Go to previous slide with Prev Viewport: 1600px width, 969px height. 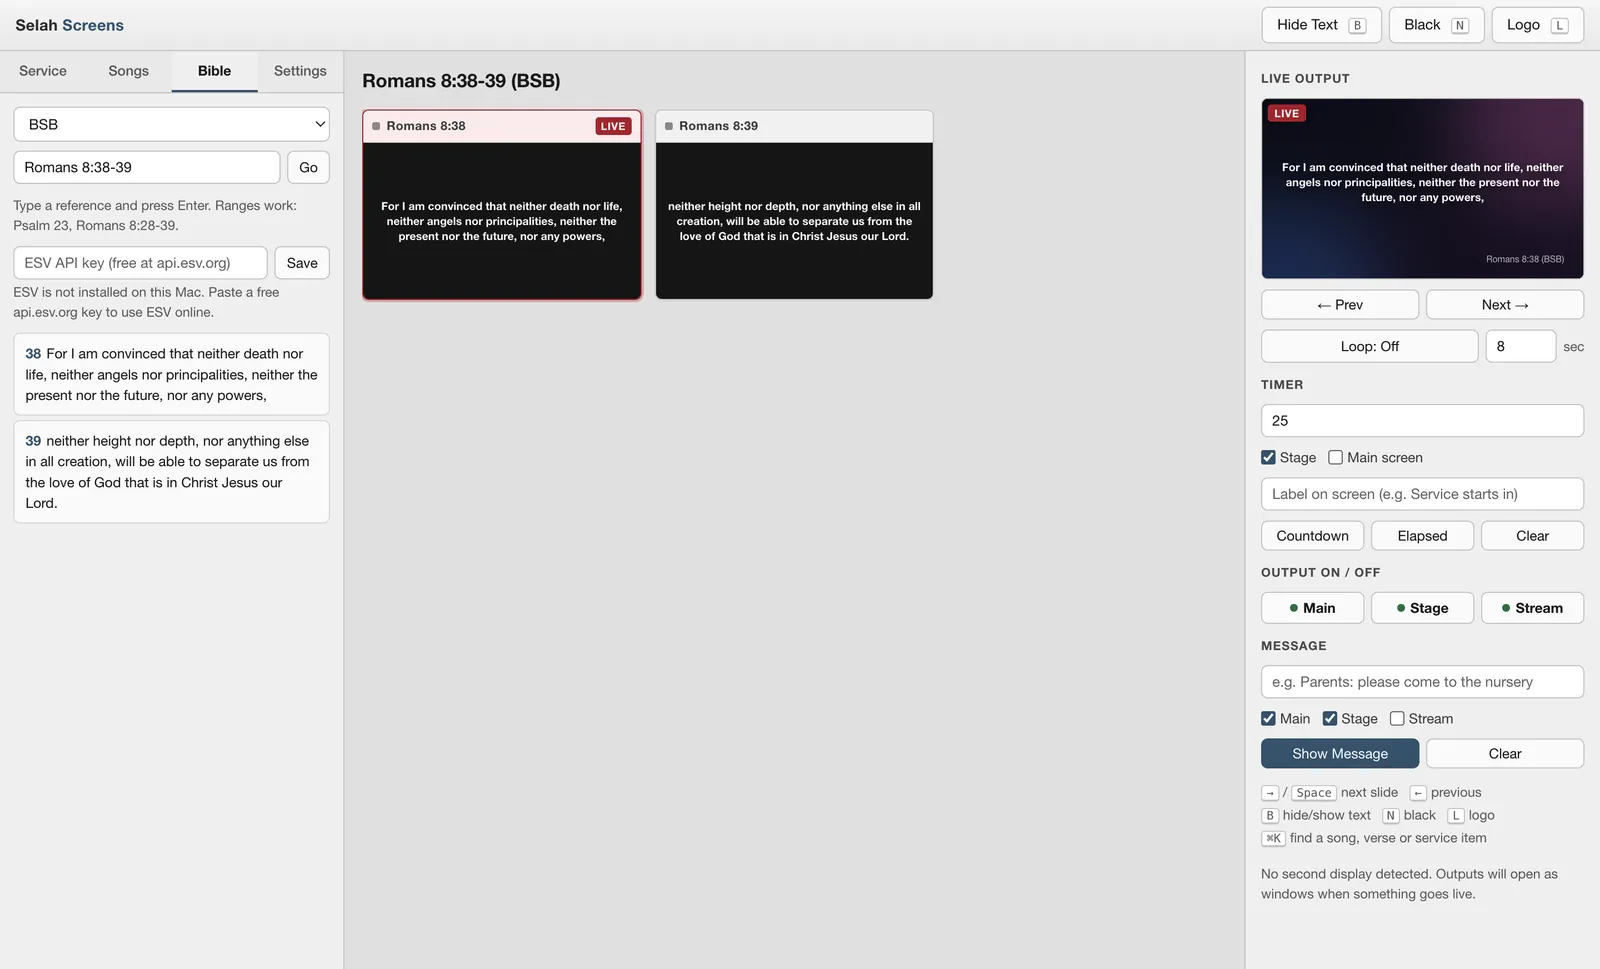coord(1340,305)
